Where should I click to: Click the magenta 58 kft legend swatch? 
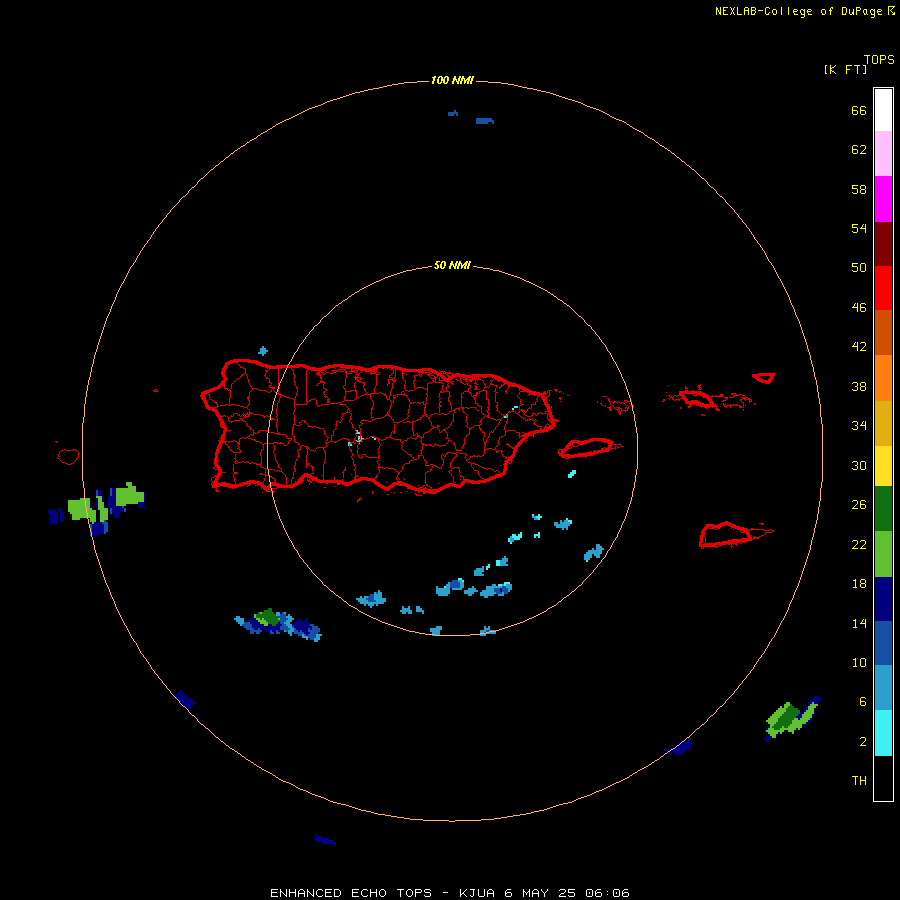(x=883, y=199)
